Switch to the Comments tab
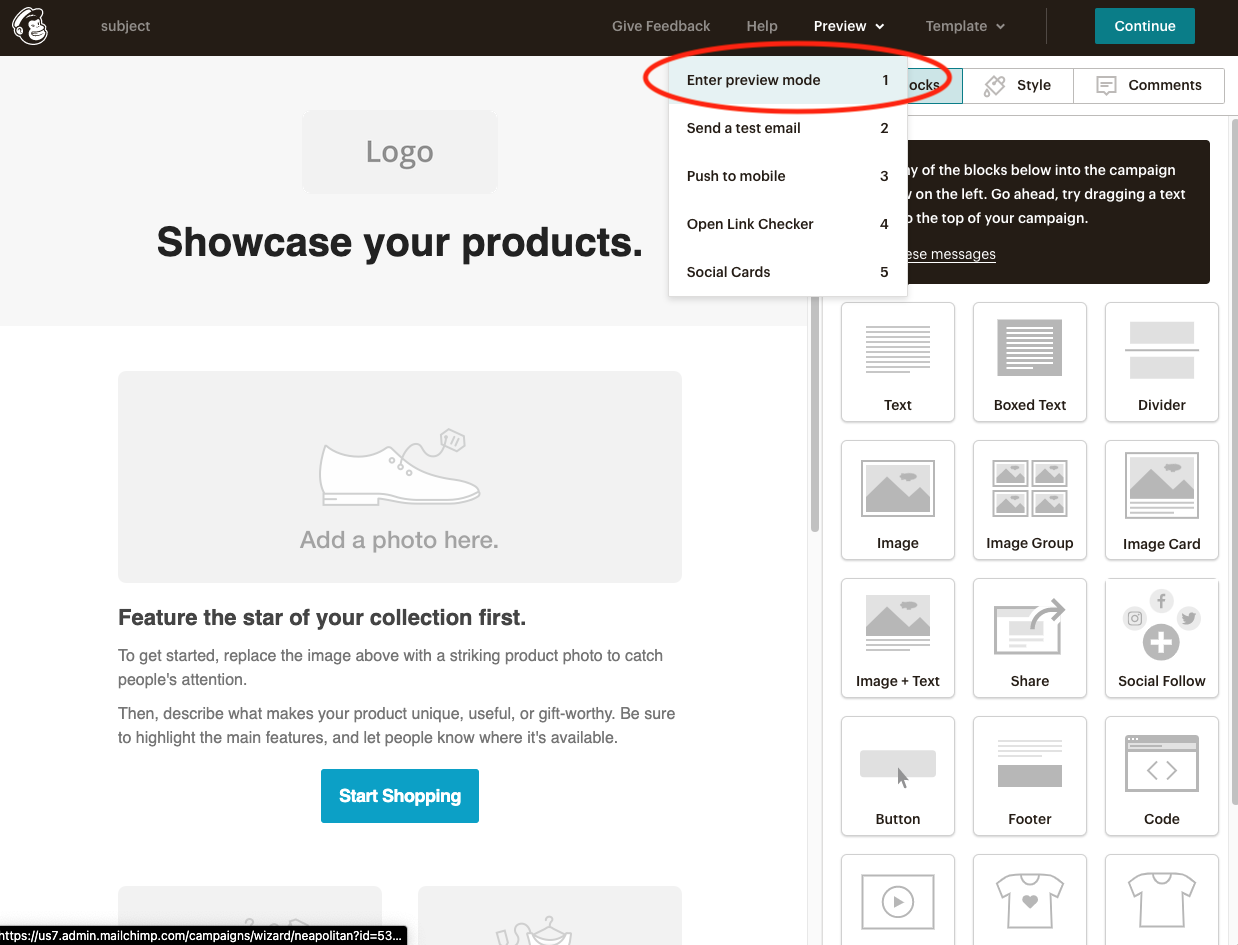 (1149, 86)
